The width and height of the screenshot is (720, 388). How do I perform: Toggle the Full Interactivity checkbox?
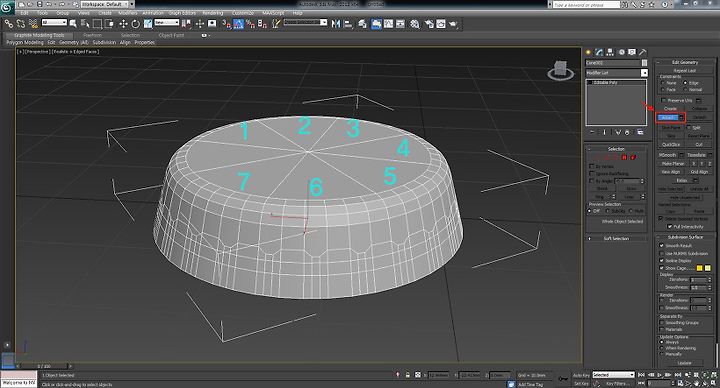(x=670, y=226)
